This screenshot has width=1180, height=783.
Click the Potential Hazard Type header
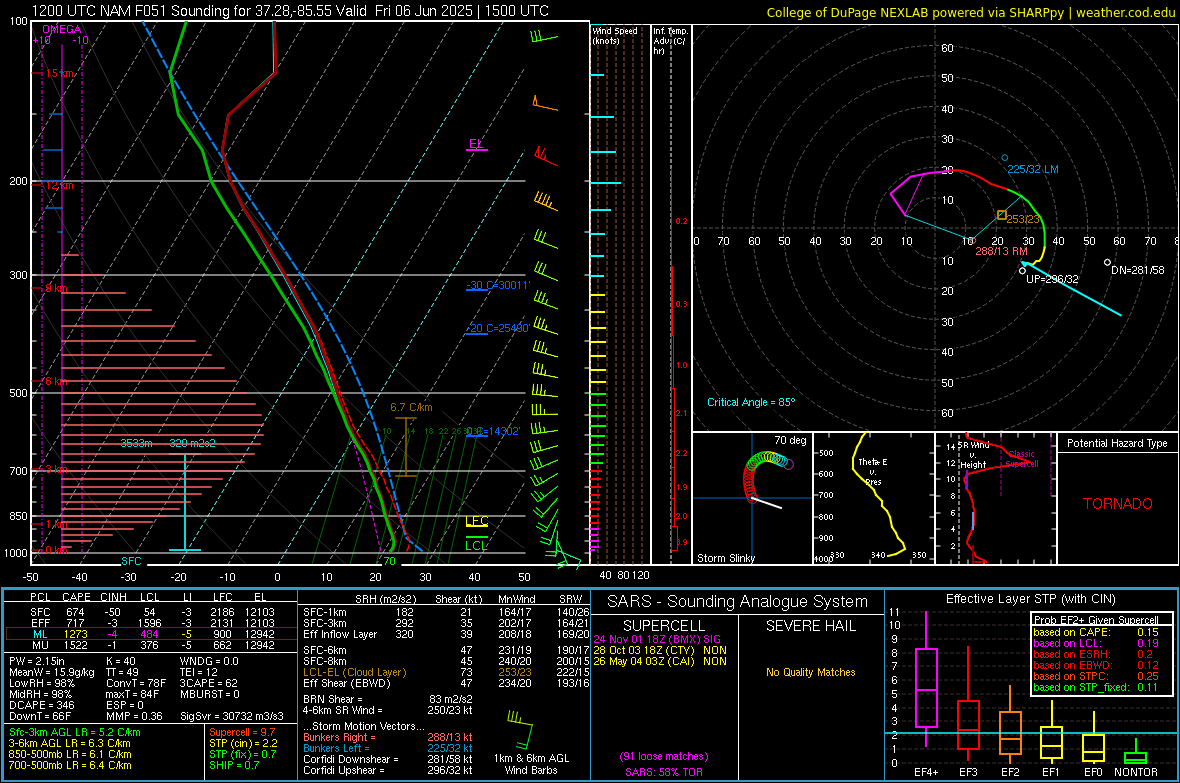[x=1118, y=443]
